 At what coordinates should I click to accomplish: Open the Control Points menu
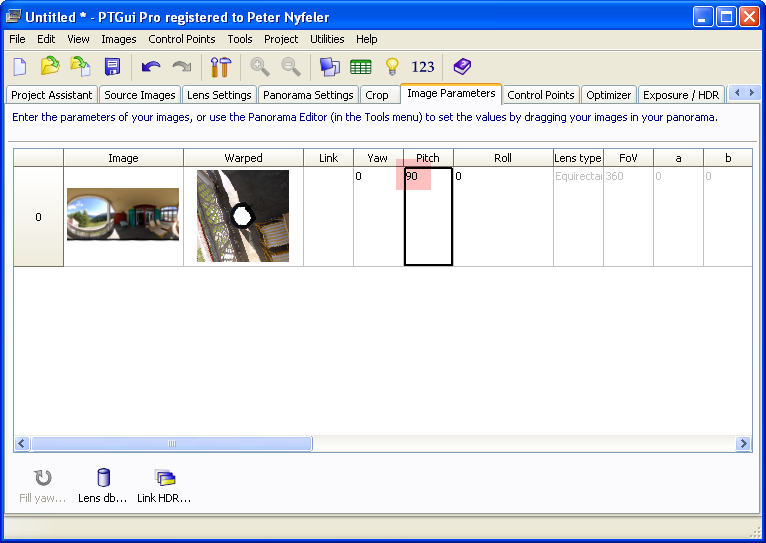(181, 39)
